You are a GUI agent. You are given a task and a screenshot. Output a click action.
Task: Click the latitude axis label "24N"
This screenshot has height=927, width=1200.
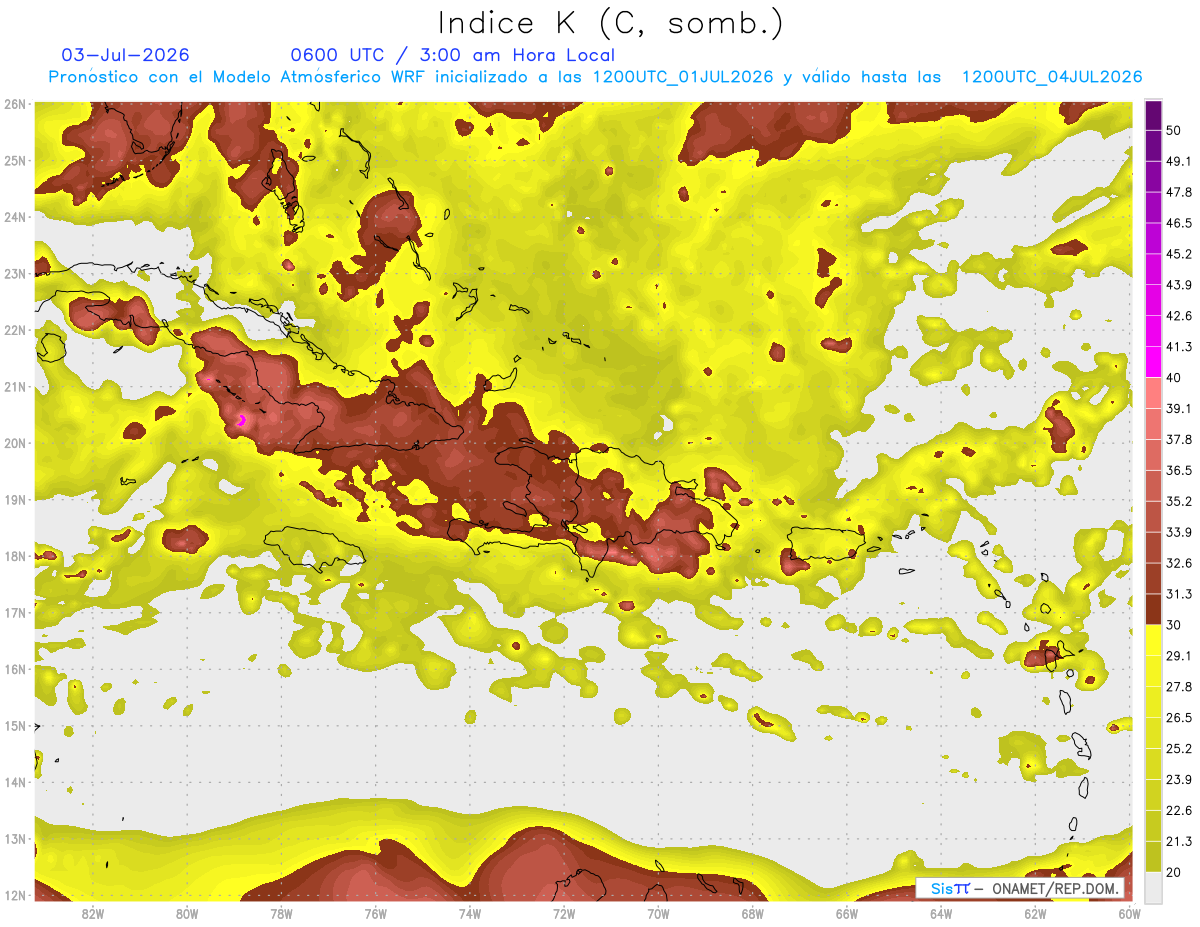click(14, 217)
